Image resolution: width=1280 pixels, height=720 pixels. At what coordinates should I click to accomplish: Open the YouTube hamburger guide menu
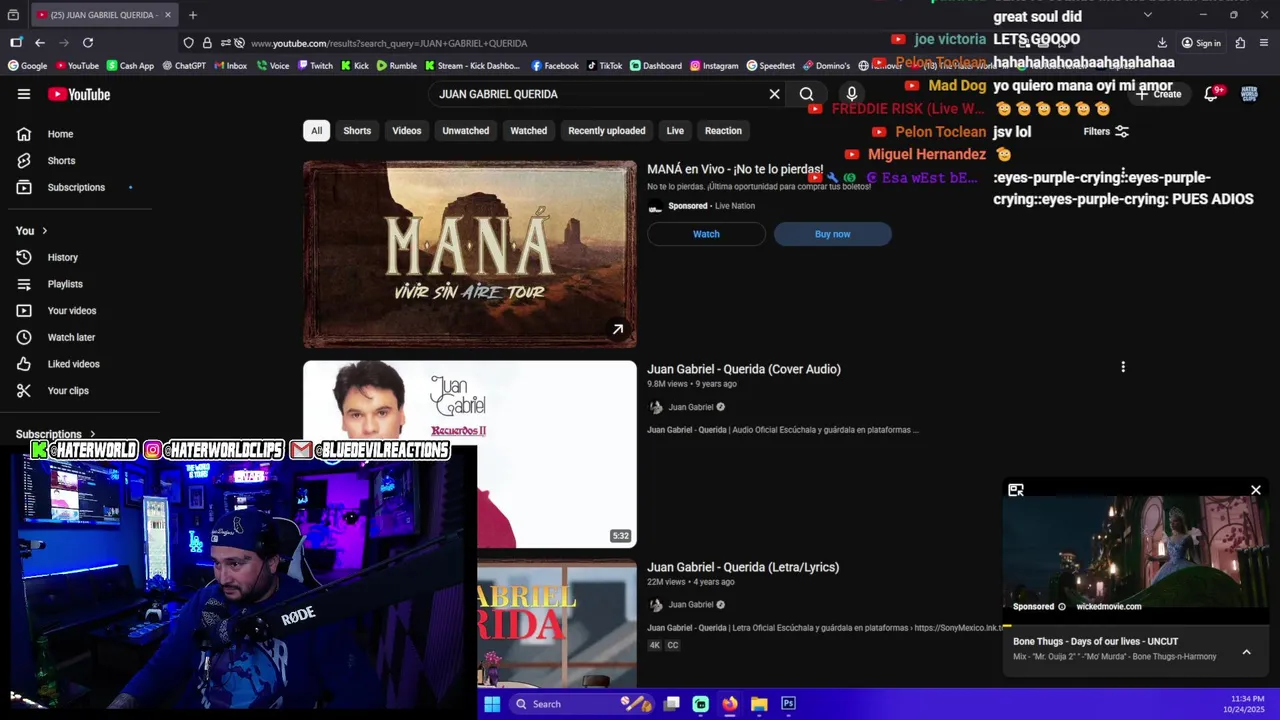(24, 94)
